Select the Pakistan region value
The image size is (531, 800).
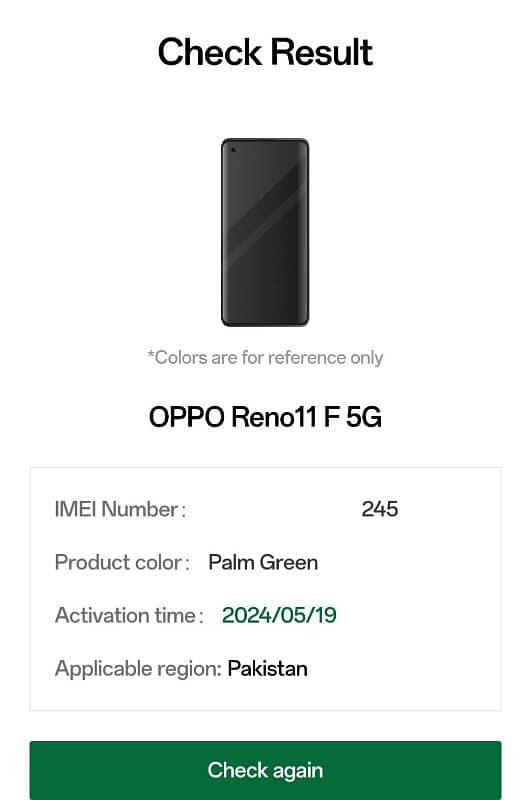tap(267, 669)
